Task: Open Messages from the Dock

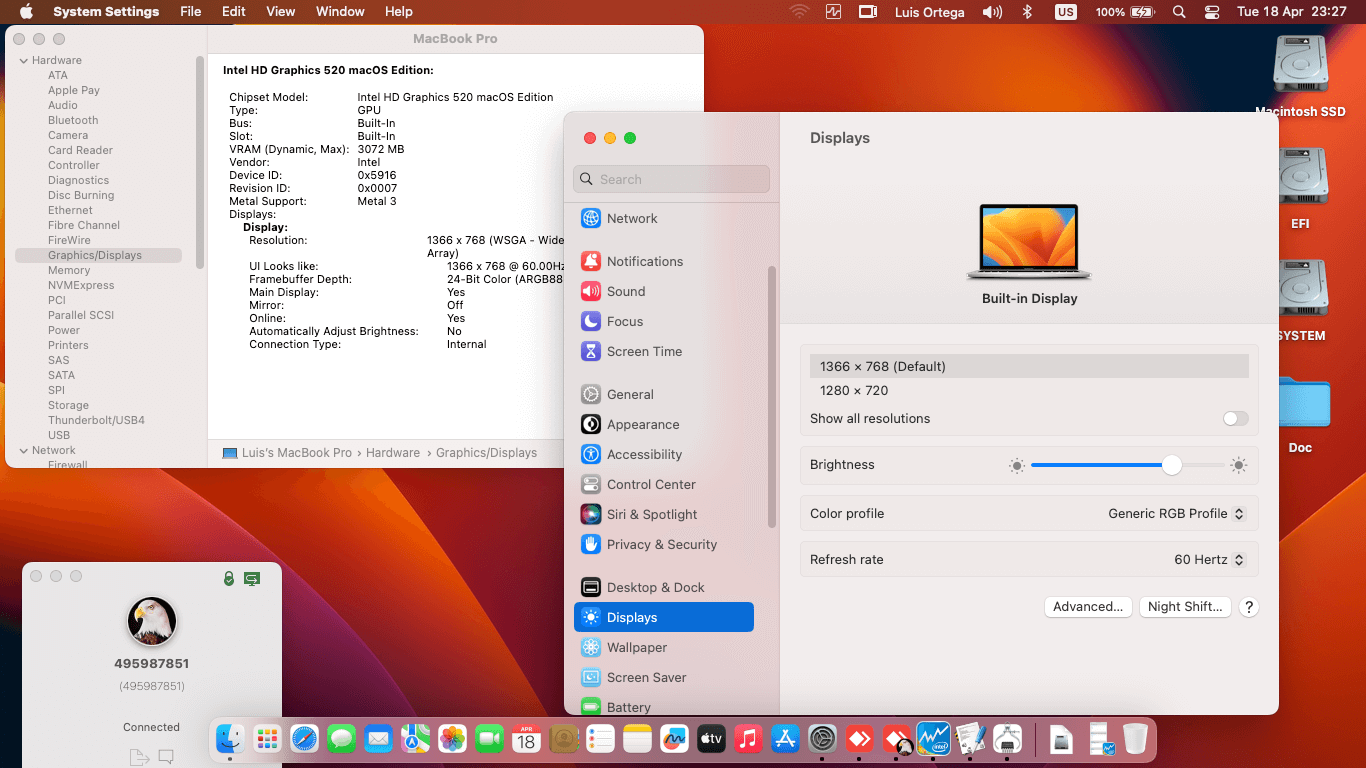Action: (341, 739)
